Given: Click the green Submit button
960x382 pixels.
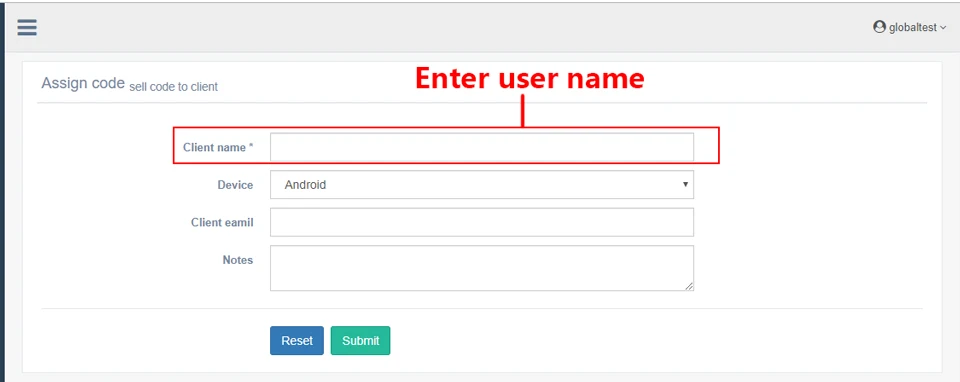Looking at the screenshot, I should pos(361,340).
